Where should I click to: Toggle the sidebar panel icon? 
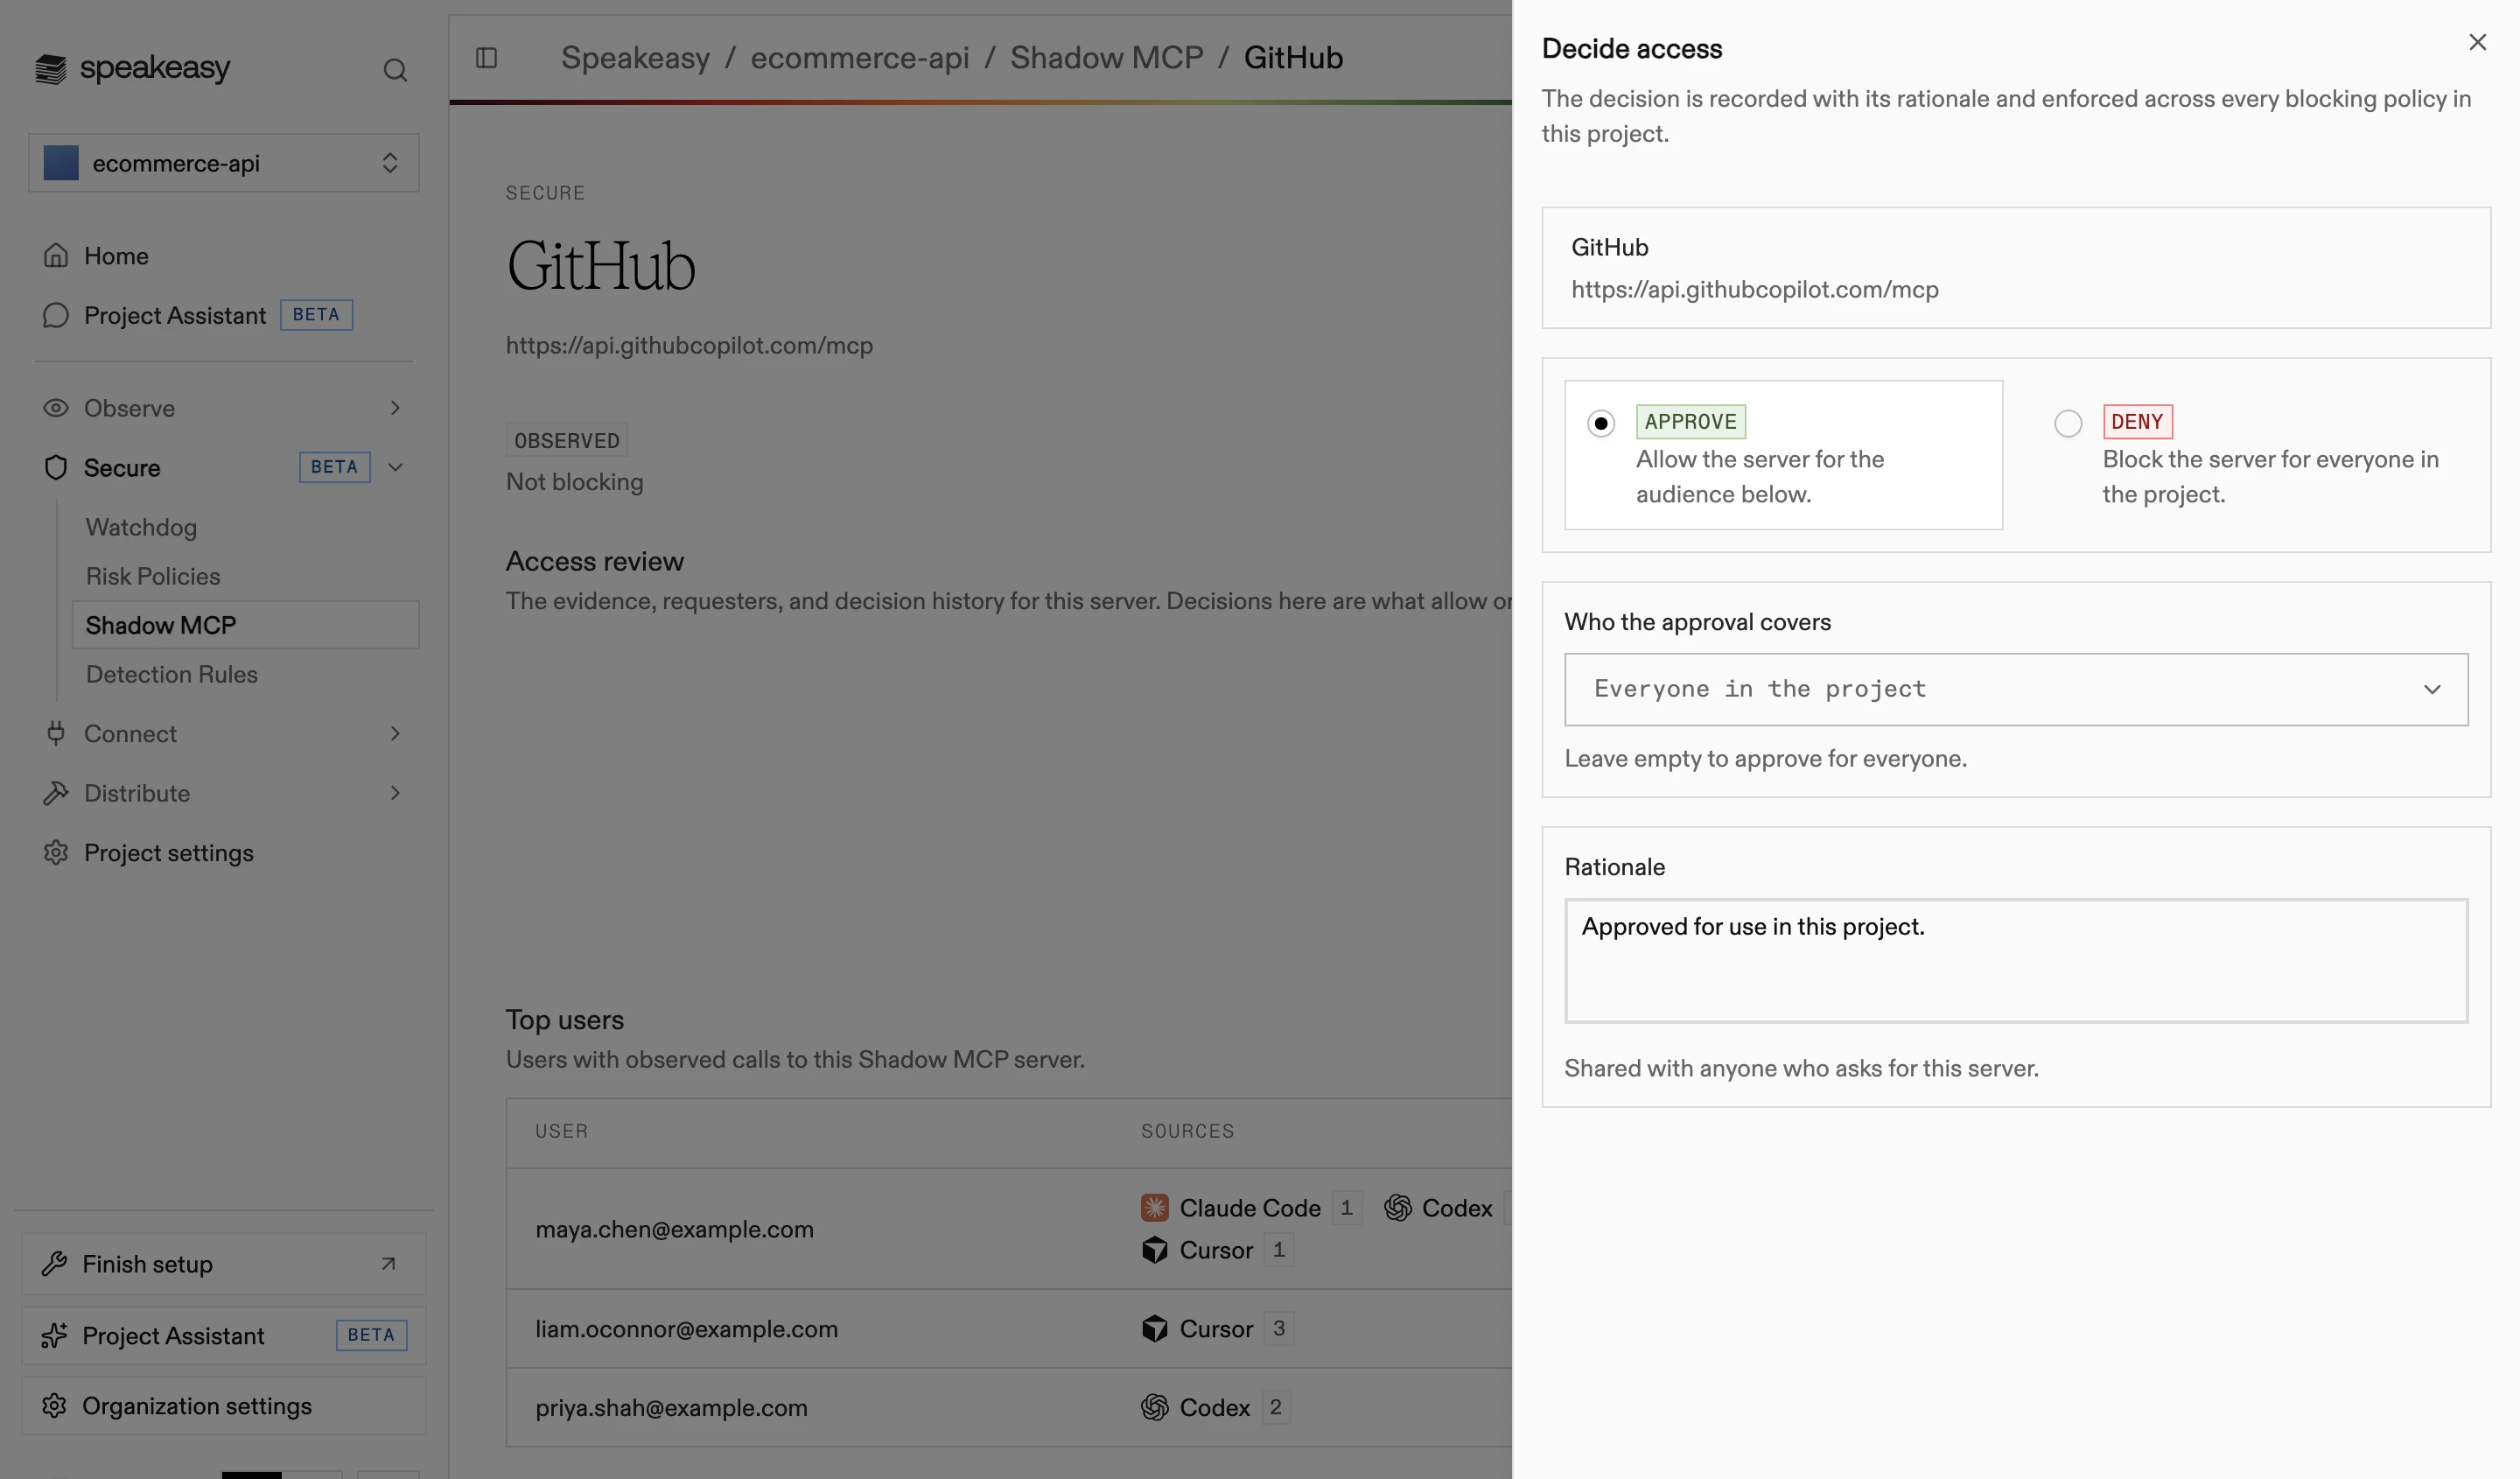coord(487,58)
